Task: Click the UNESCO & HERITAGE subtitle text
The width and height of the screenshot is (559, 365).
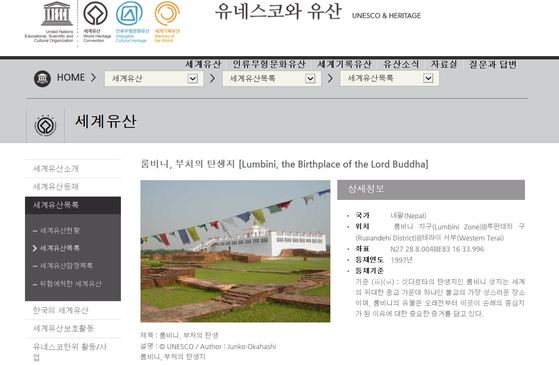Action: tap(386, 16)
